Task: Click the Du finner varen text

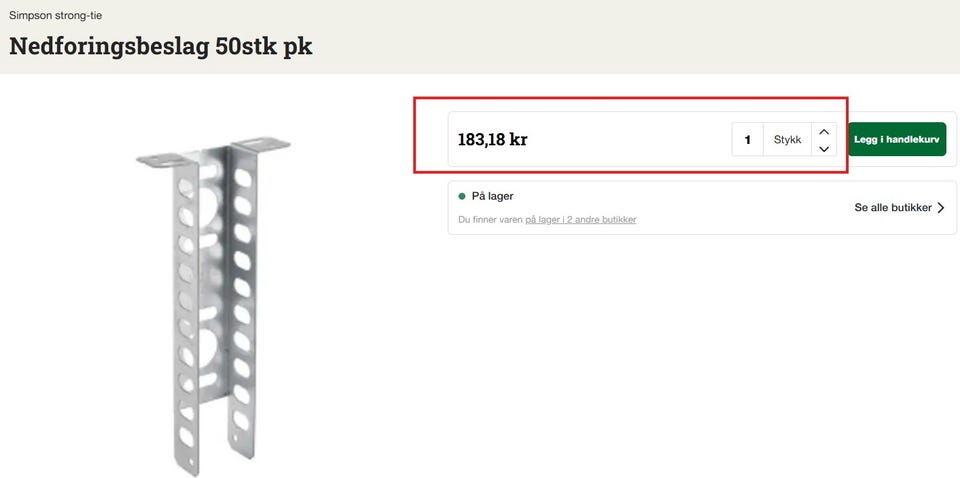Action: 491,219
